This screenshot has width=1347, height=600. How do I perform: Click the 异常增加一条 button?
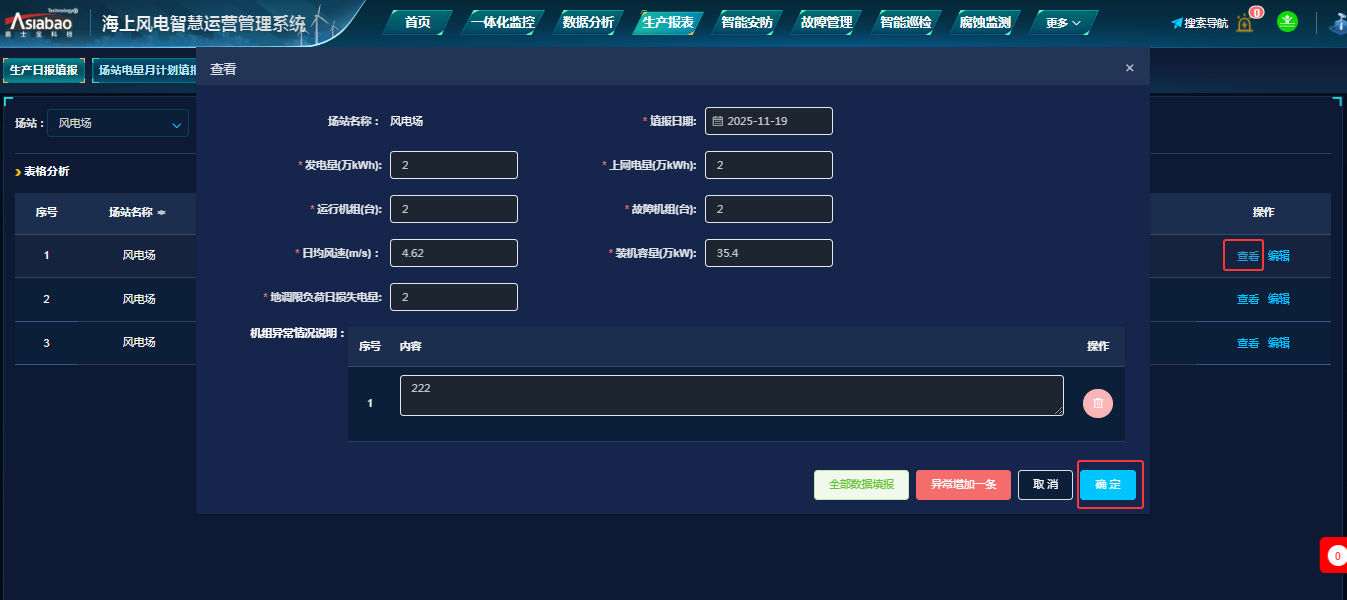click(963, 485)
